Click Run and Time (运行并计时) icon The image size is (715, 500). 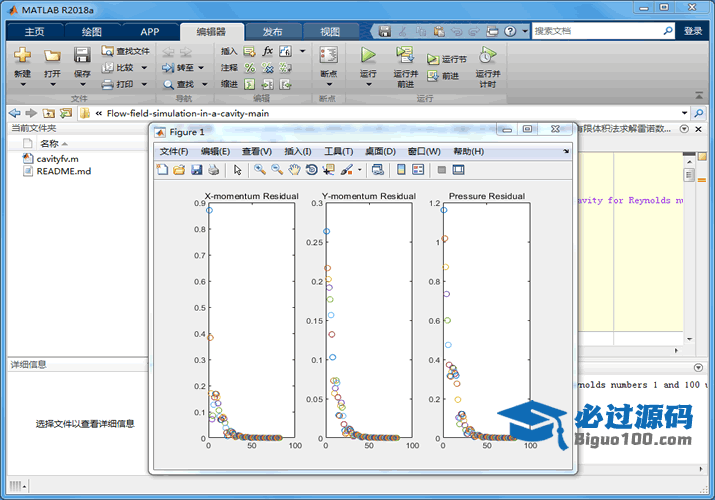[487, 55]
